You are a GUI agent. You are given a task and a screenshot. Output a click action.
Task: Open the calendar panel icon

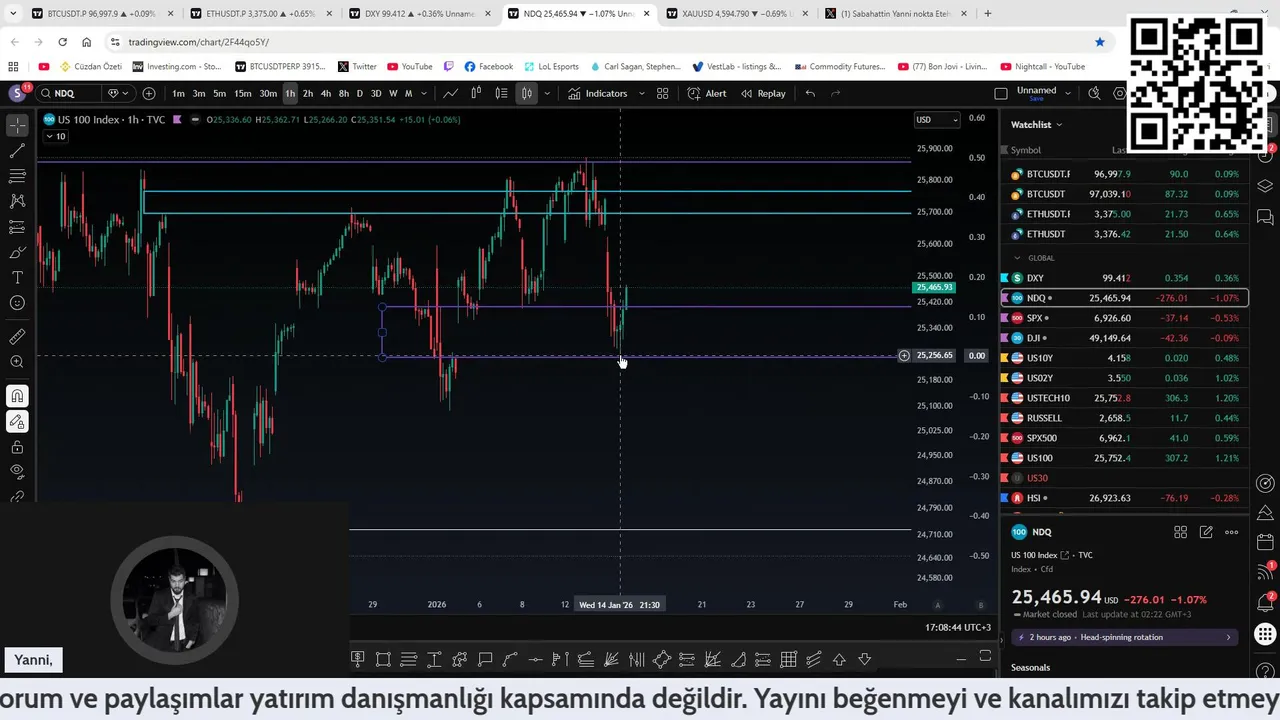click(x=1265, y=543)
